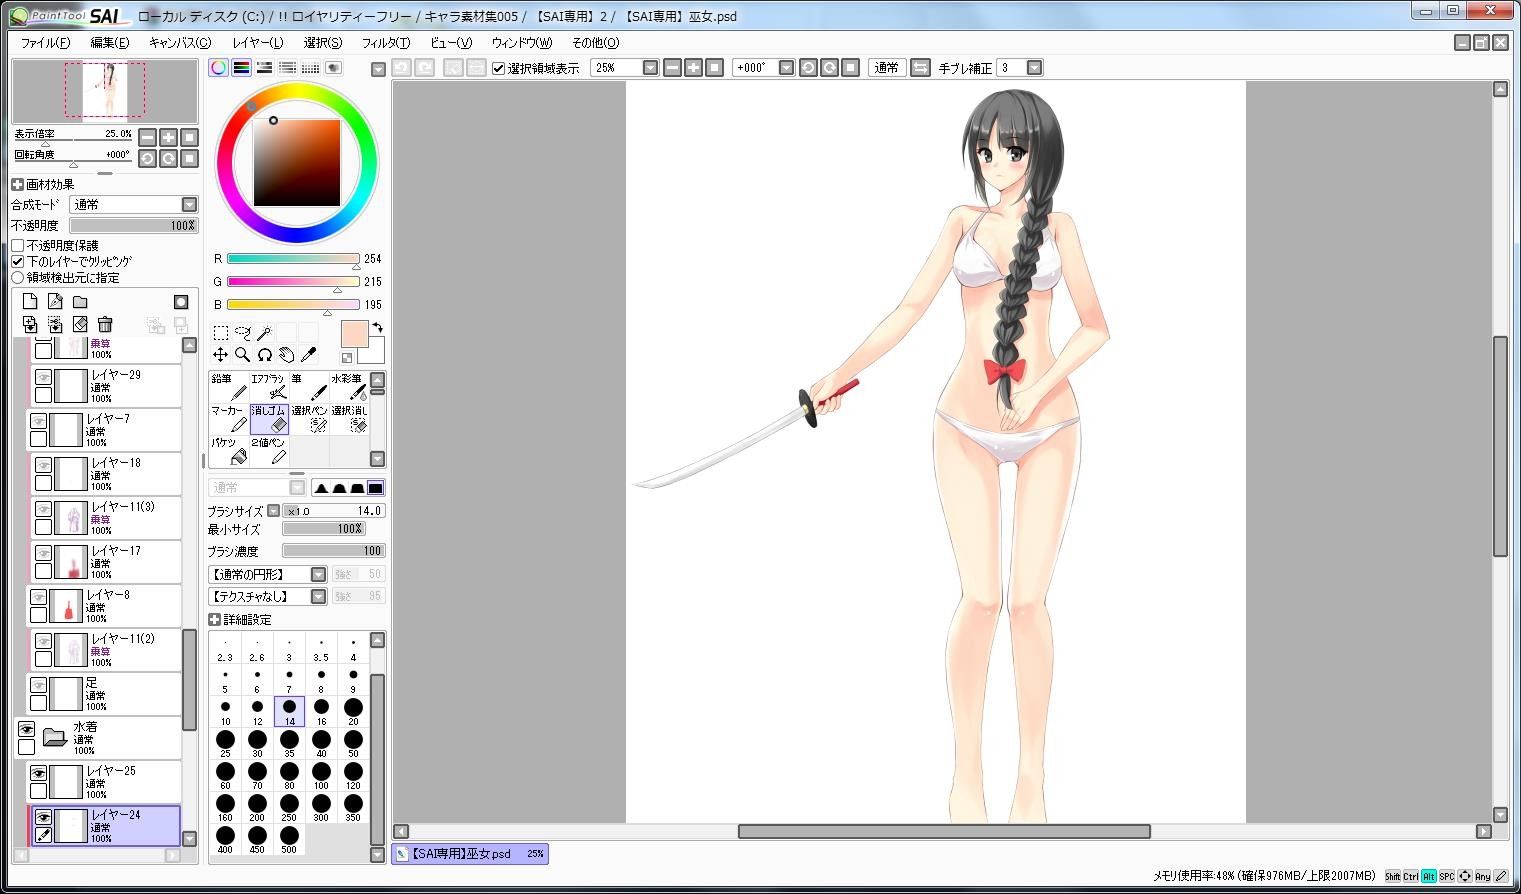Create a new layer folder
The image size is (1521, 894).
[80, 302]
